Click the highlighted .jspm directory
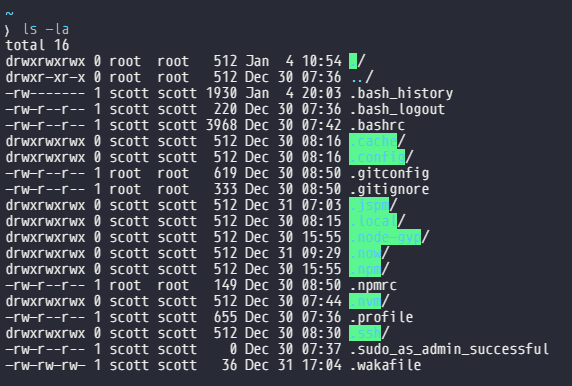 (x=369, y=205)
